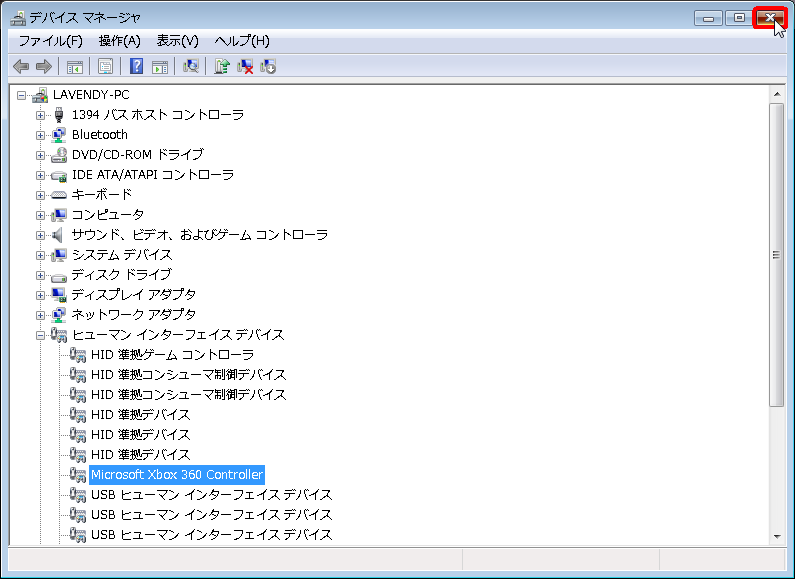Click the Bluetooth category icon
Viewport: 795px width, 579px height.
59,135
